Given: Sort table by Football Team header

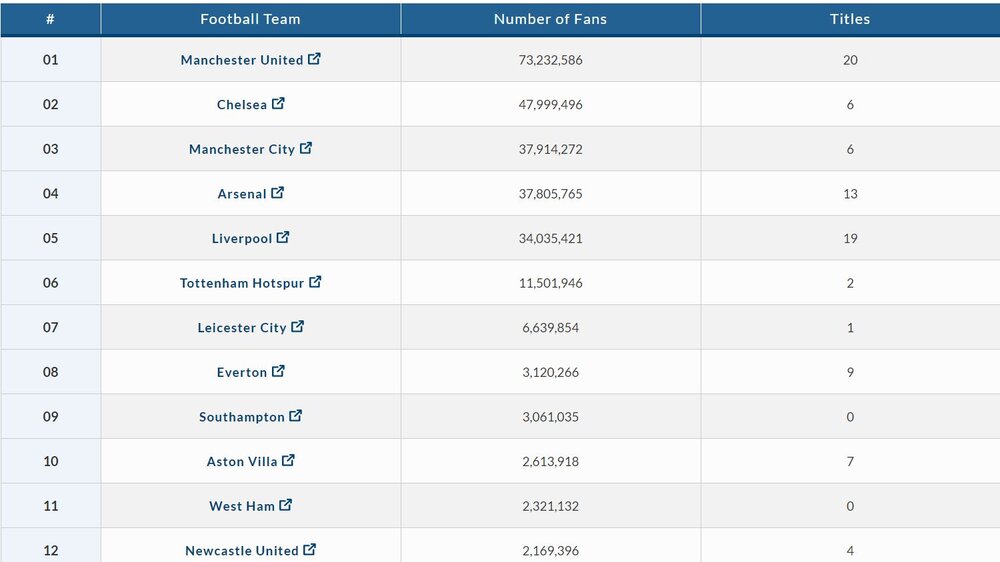Looking at the screenshot, I should click(251, 19).
